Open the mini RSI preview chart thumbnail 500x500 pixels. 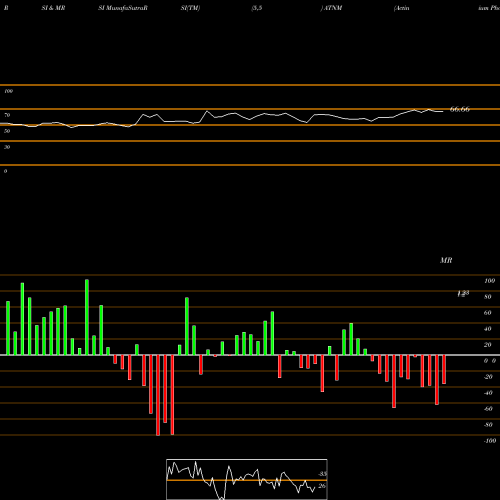[x=247, y=479]
